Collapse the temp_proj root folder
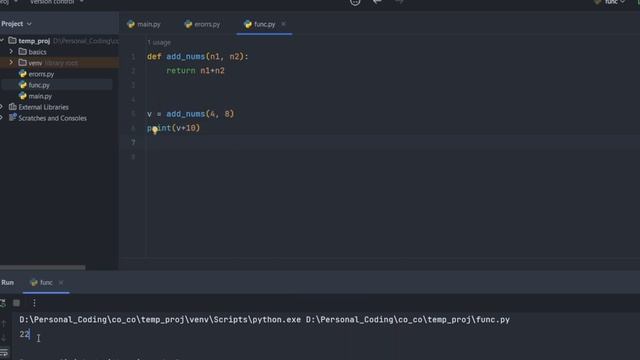This screenshot has width=640, height=360. pos(2,40)
